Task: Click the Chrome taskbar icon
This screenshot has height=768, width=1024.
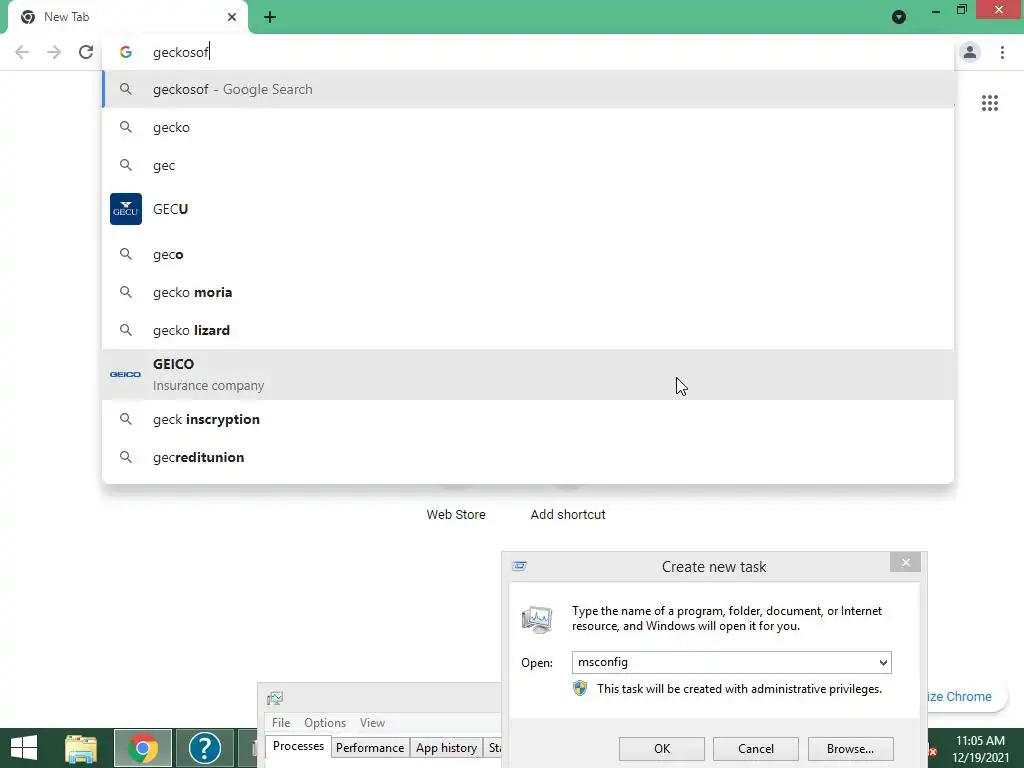Action: point(143,748)
